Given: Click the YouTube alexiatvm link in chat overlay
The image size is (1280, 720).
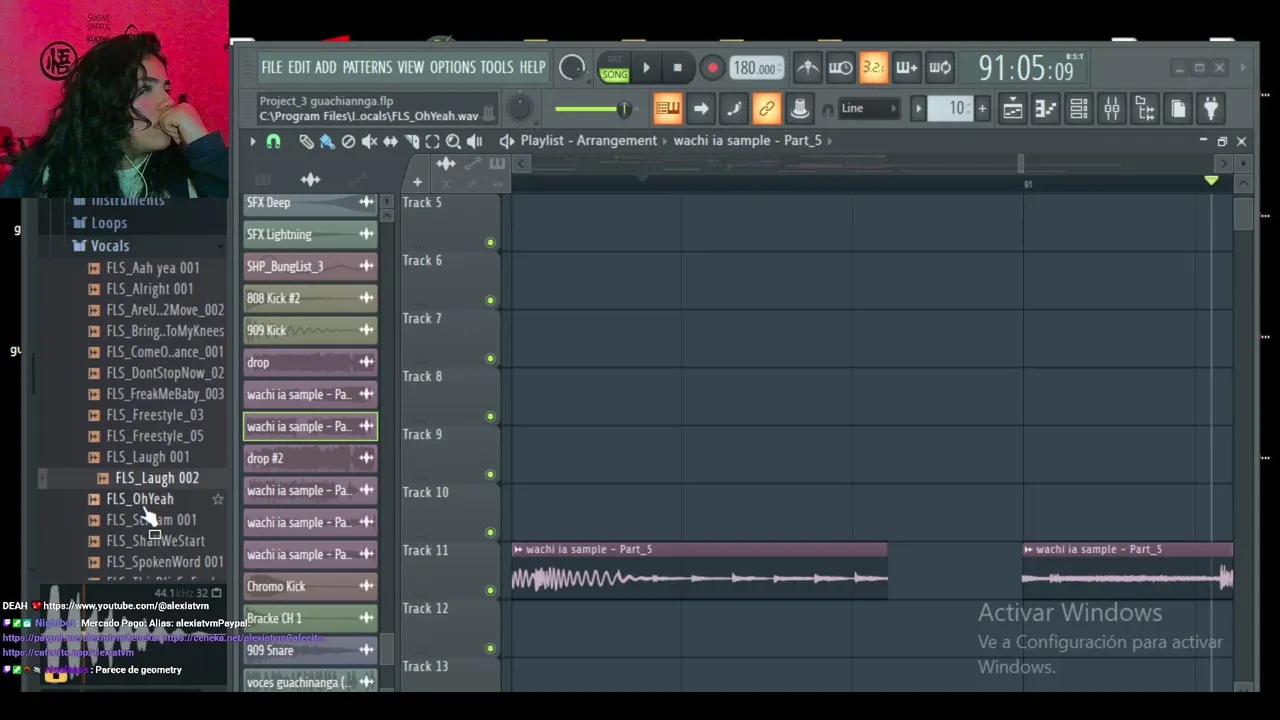Looking at the screenshot, I should 126,606.
